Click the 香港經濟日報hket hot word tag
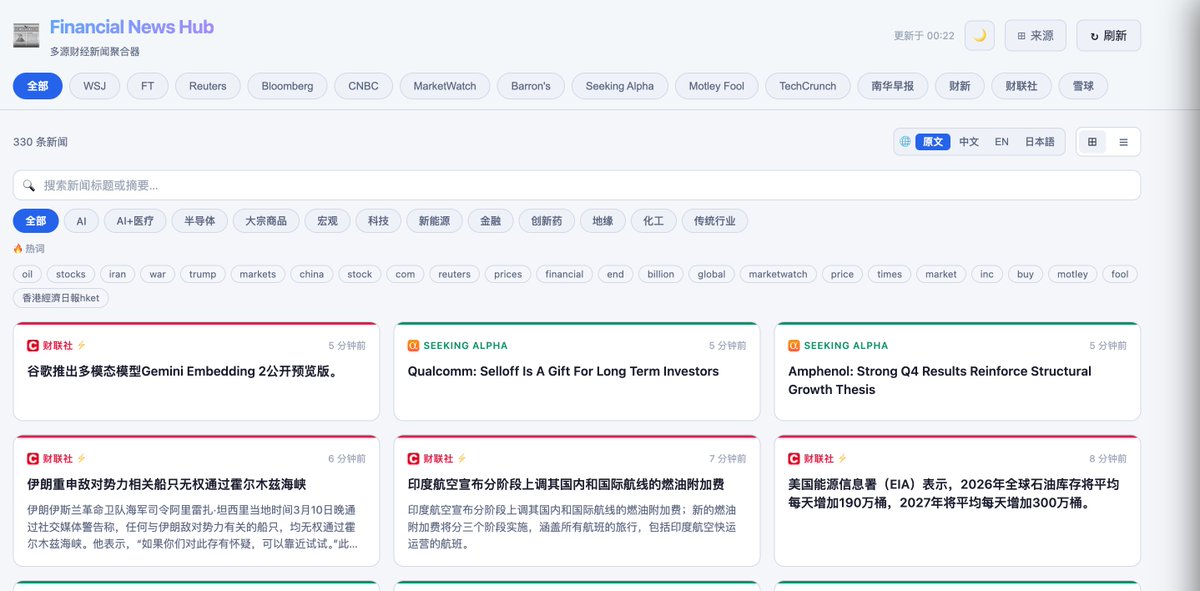The width and height of the screenshot is (1200, 591). (x=61, y=298)
